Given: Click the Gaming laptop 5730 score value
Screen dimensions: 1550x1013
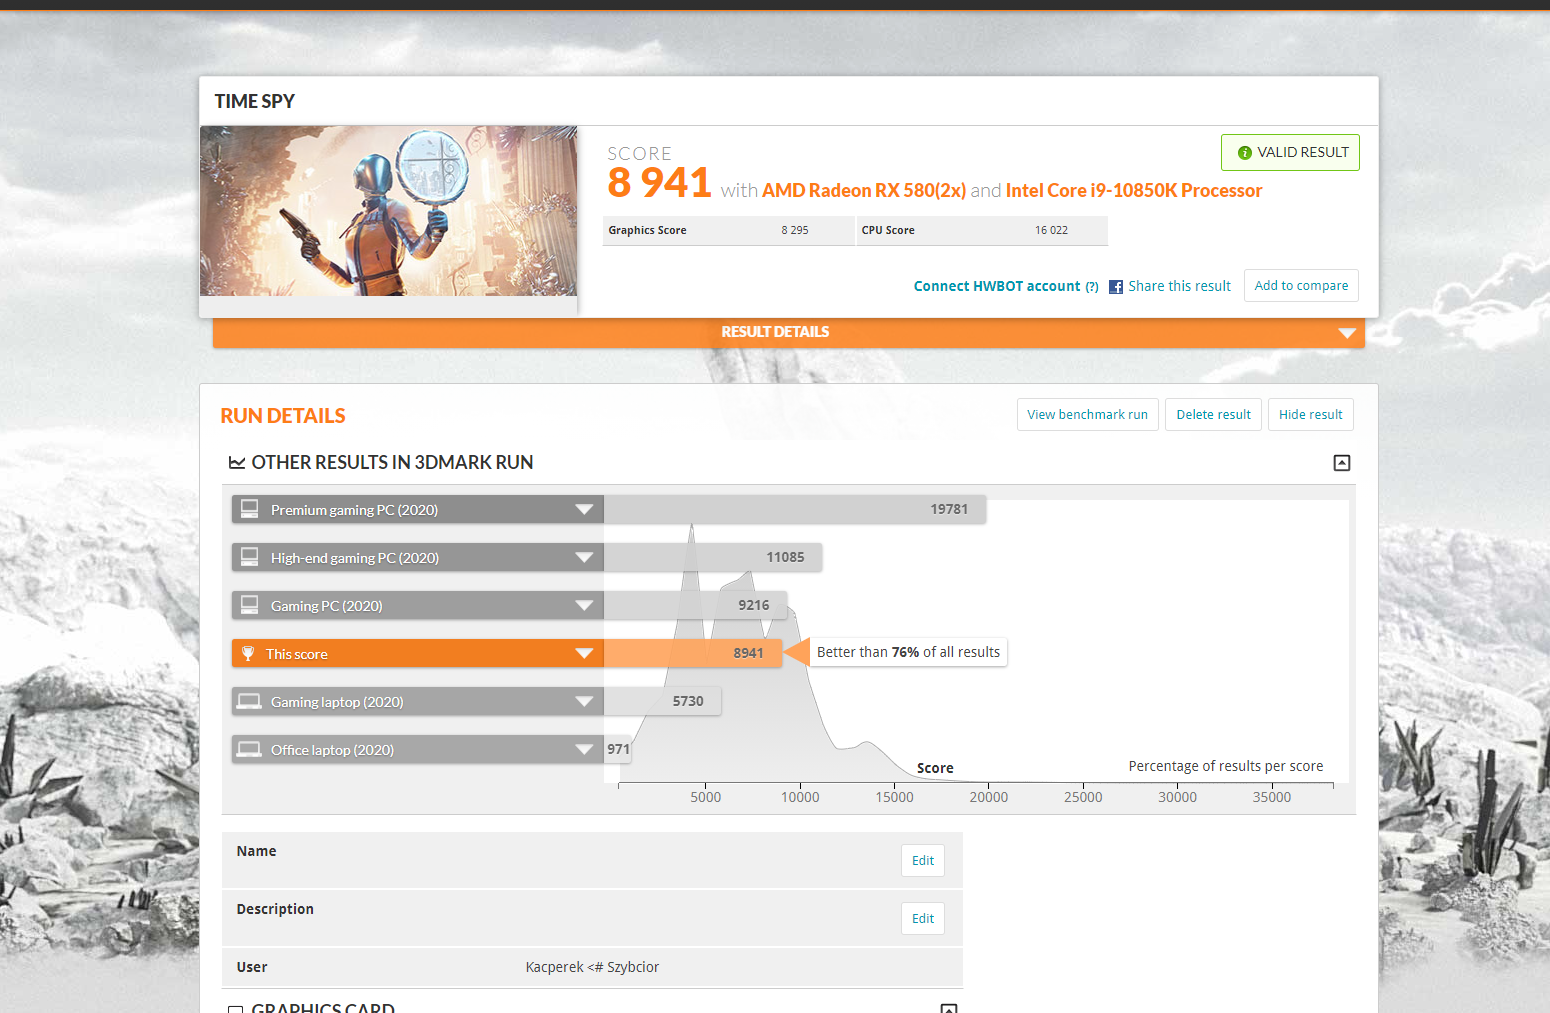Looking at the screenshot, I should (688, 701).
